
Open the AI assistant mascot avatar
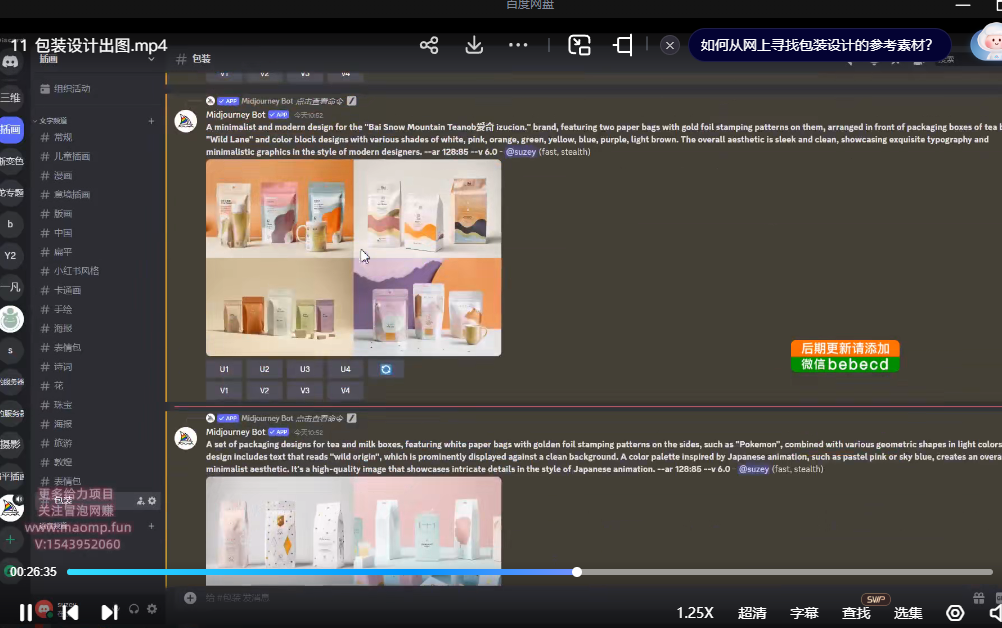click(x=987, y=43)
